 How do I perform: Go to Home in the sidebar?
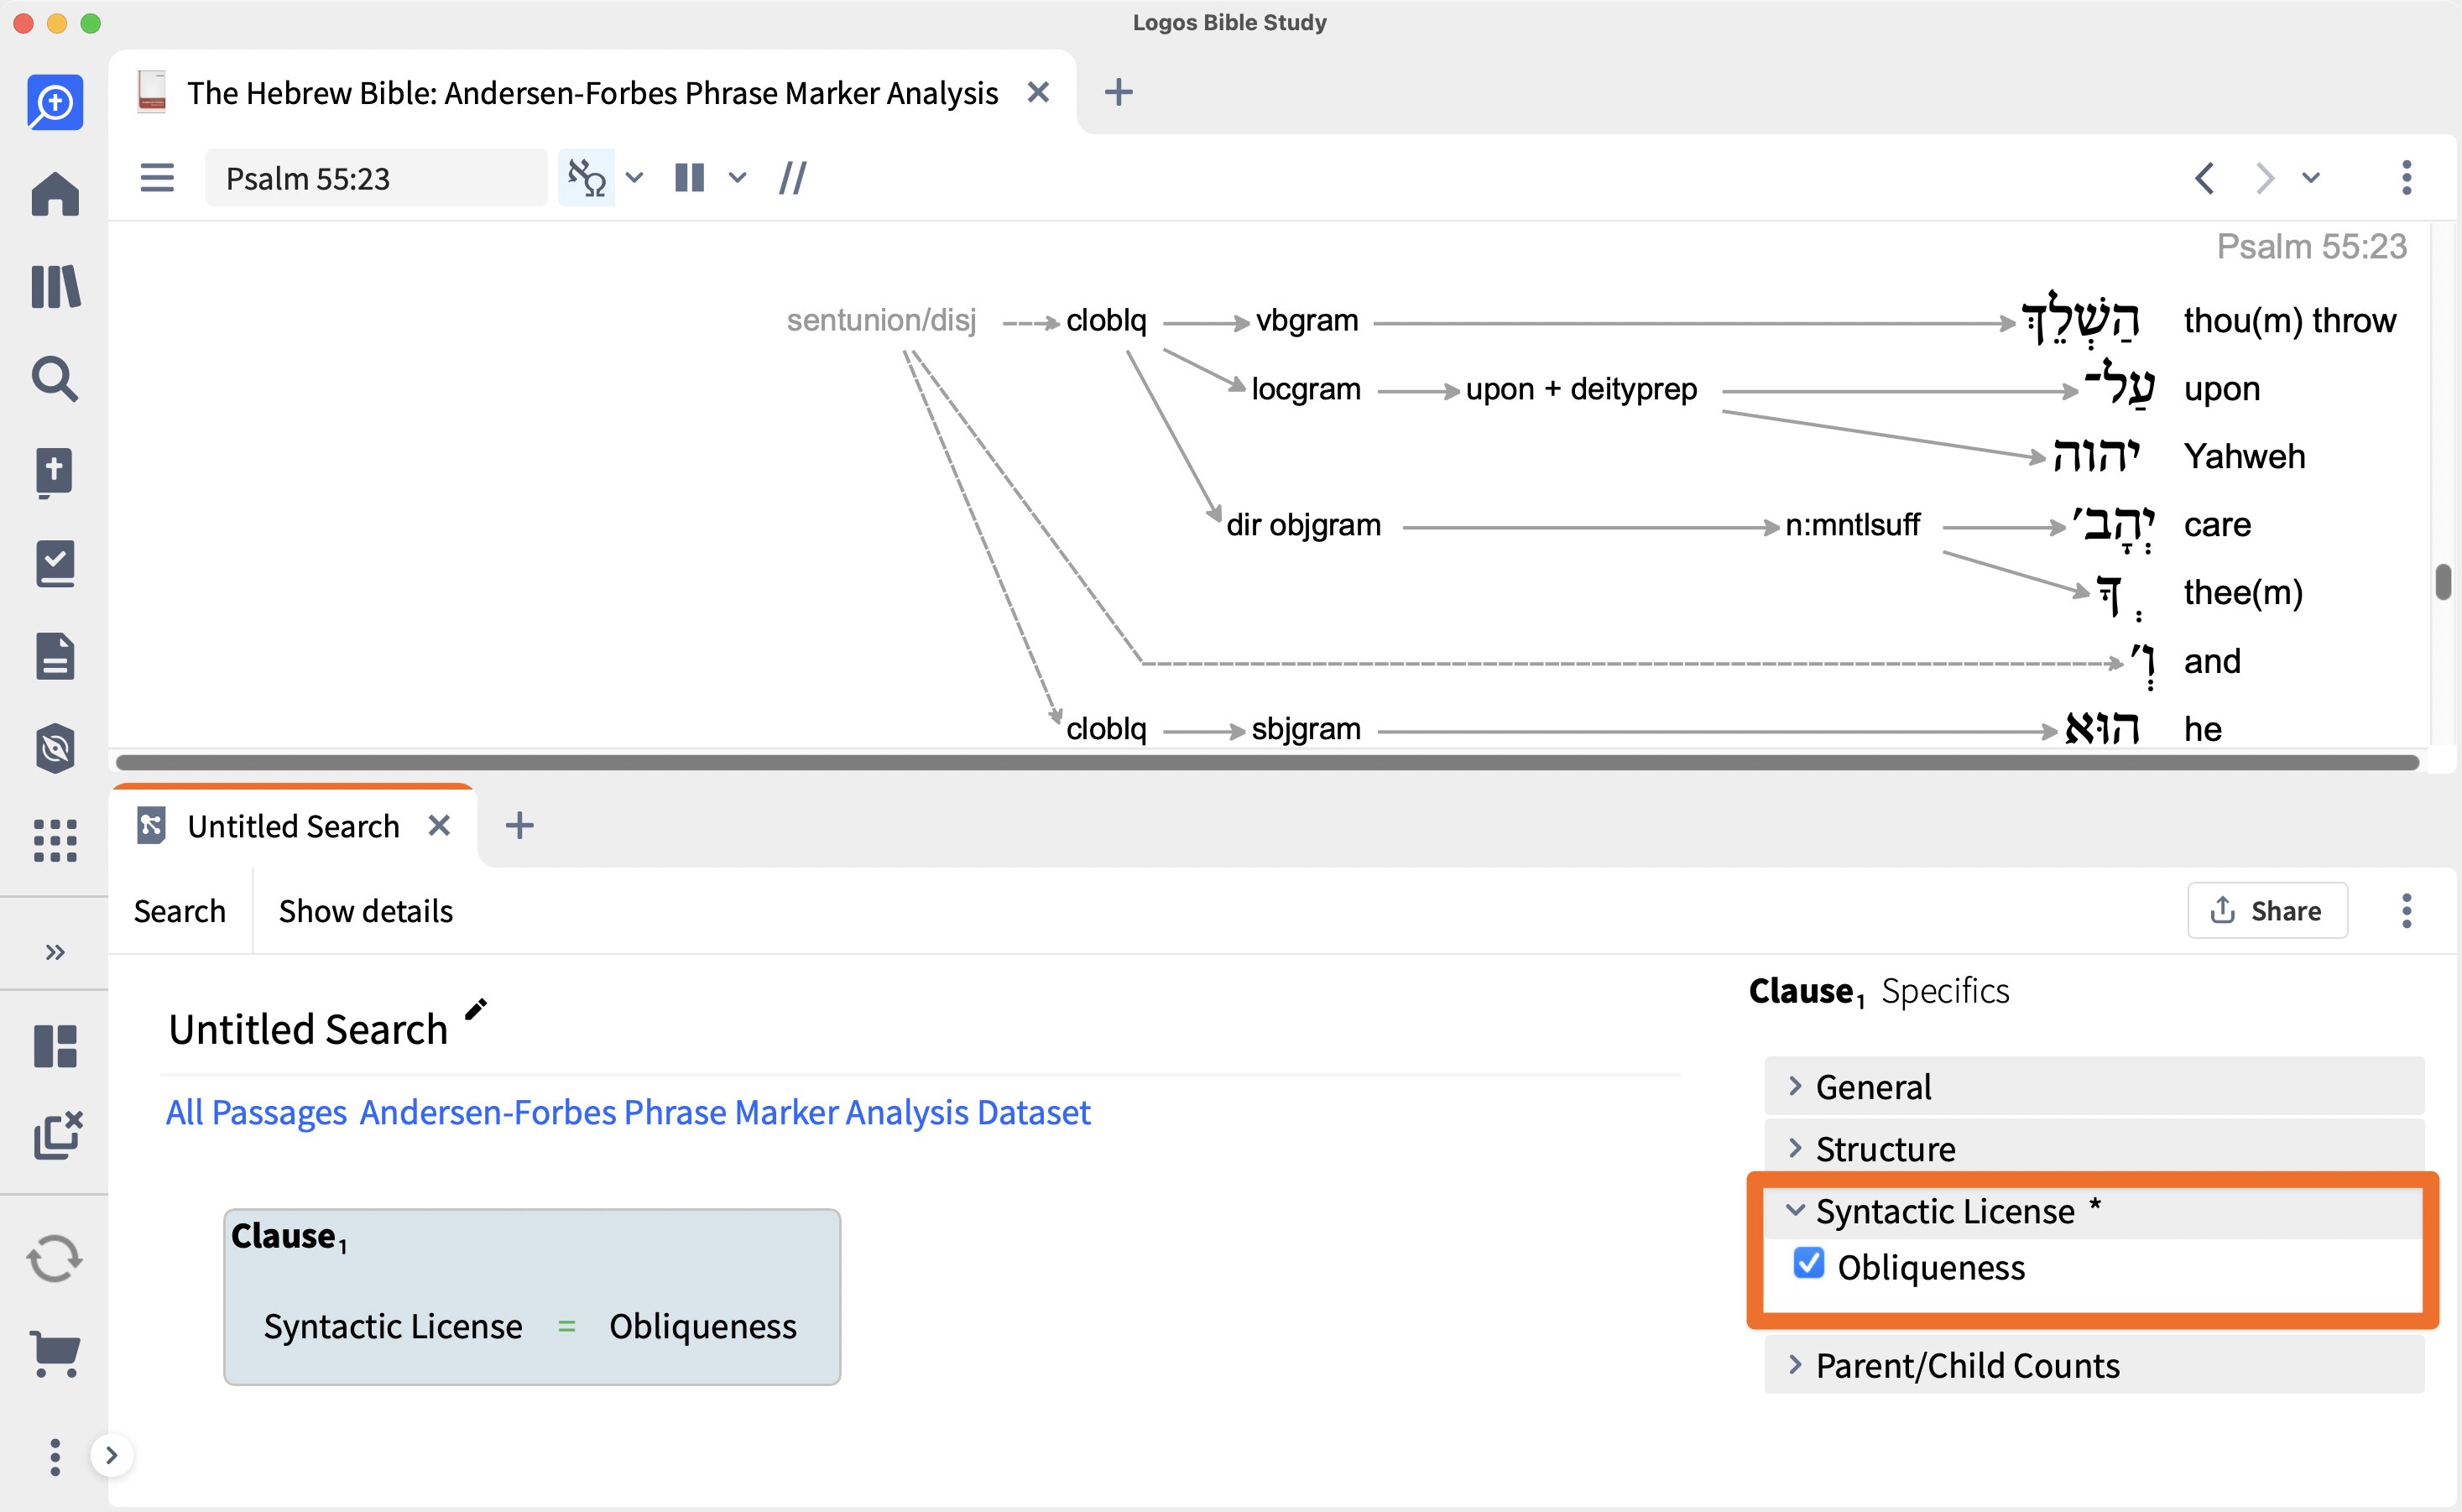55,194
